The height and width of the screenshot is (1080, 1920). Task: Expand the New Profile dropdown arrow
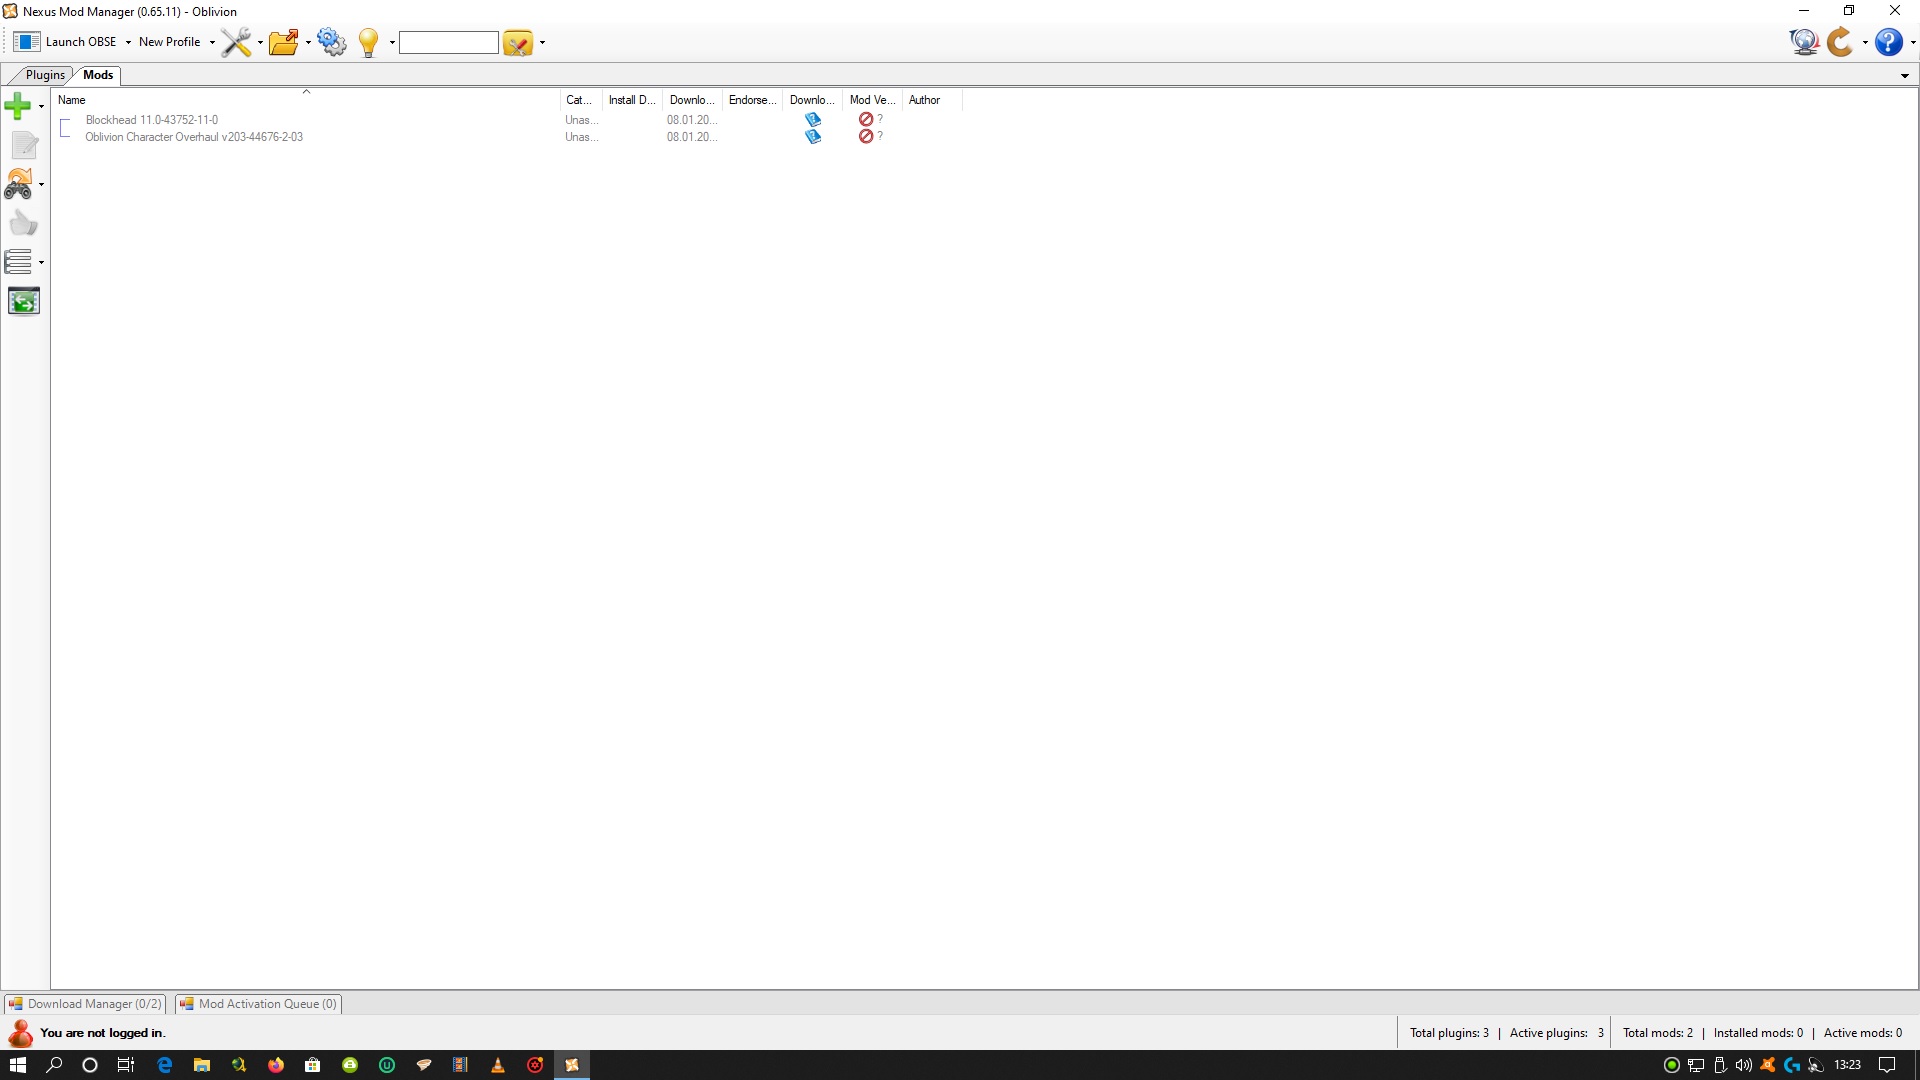(212, 42)
